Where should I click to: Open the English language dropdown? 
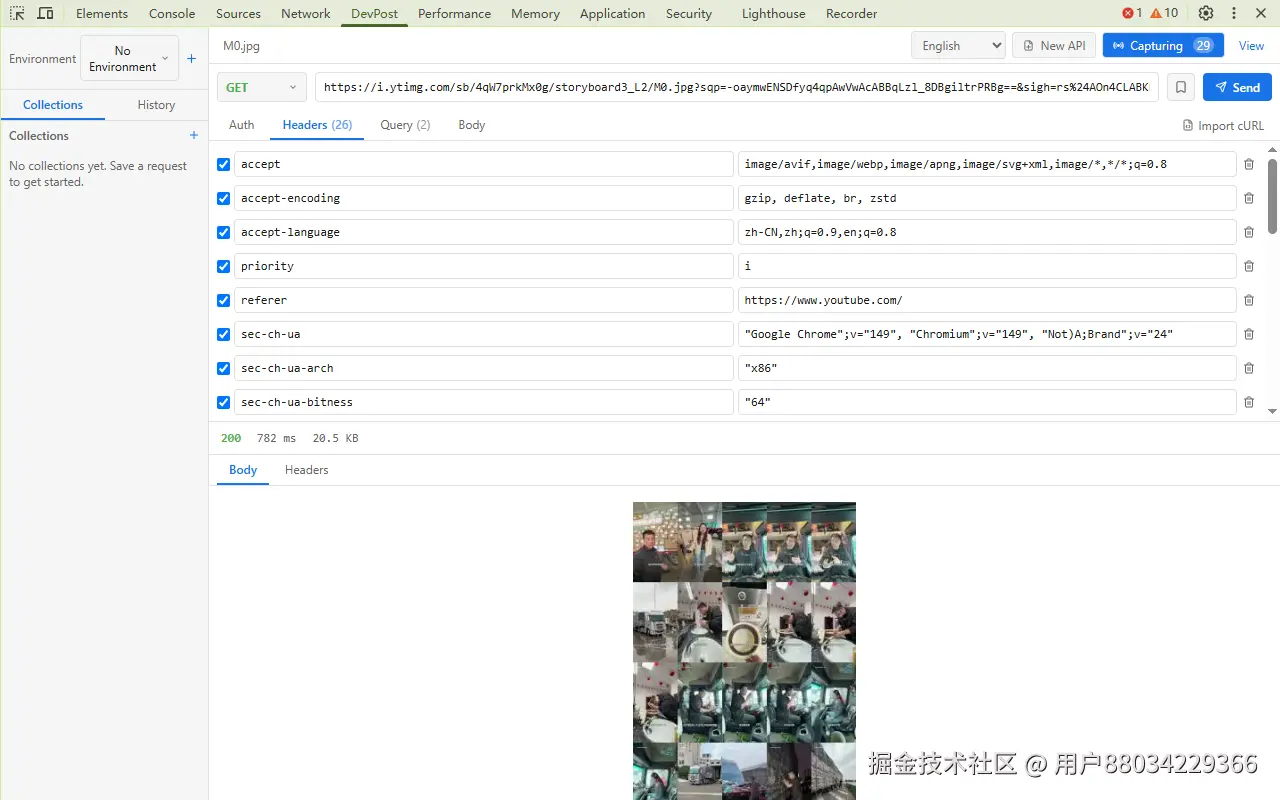(958, 45)
